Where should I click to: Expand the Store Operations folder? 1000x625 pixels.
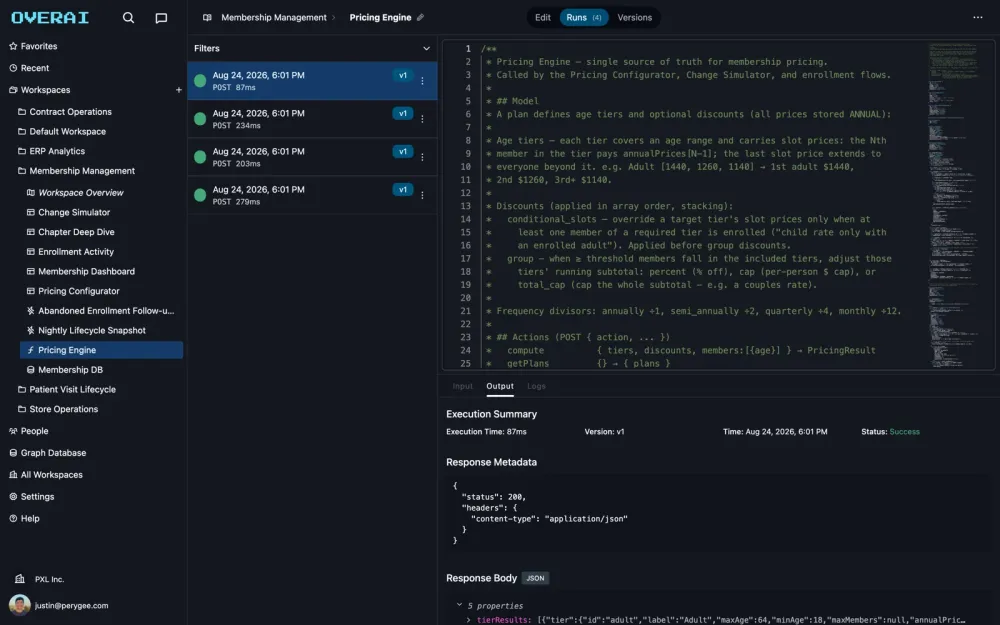(63, 409)
